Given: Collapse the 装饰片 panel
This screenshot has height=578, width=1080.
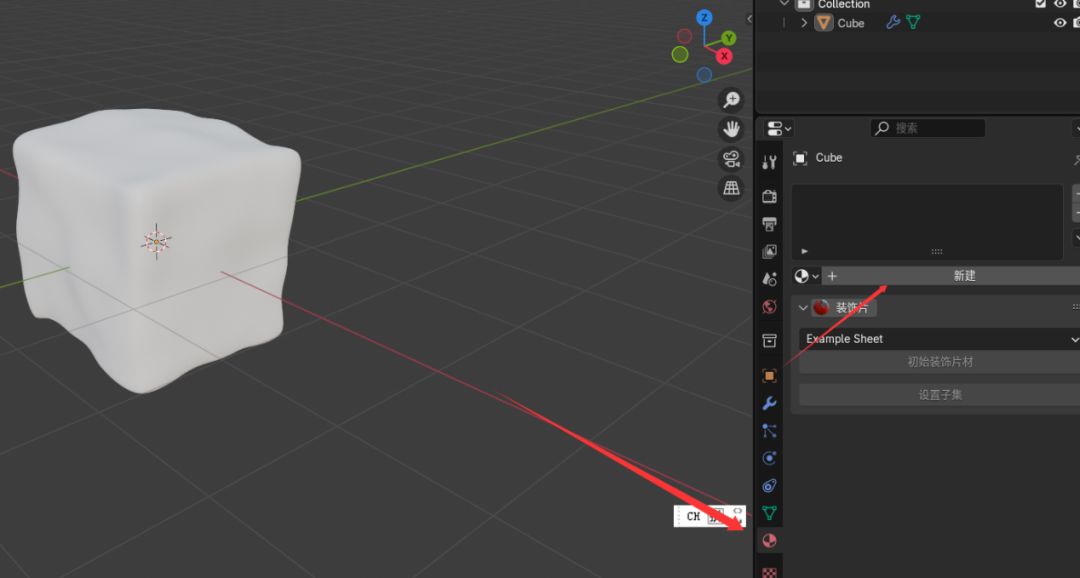Looking at the screenshot, I should click(x=804, y=308).
